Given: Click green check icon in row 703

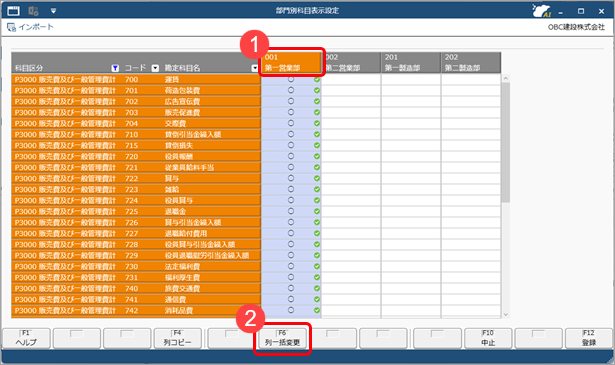Looking at the screenshot, I should 317,113.
